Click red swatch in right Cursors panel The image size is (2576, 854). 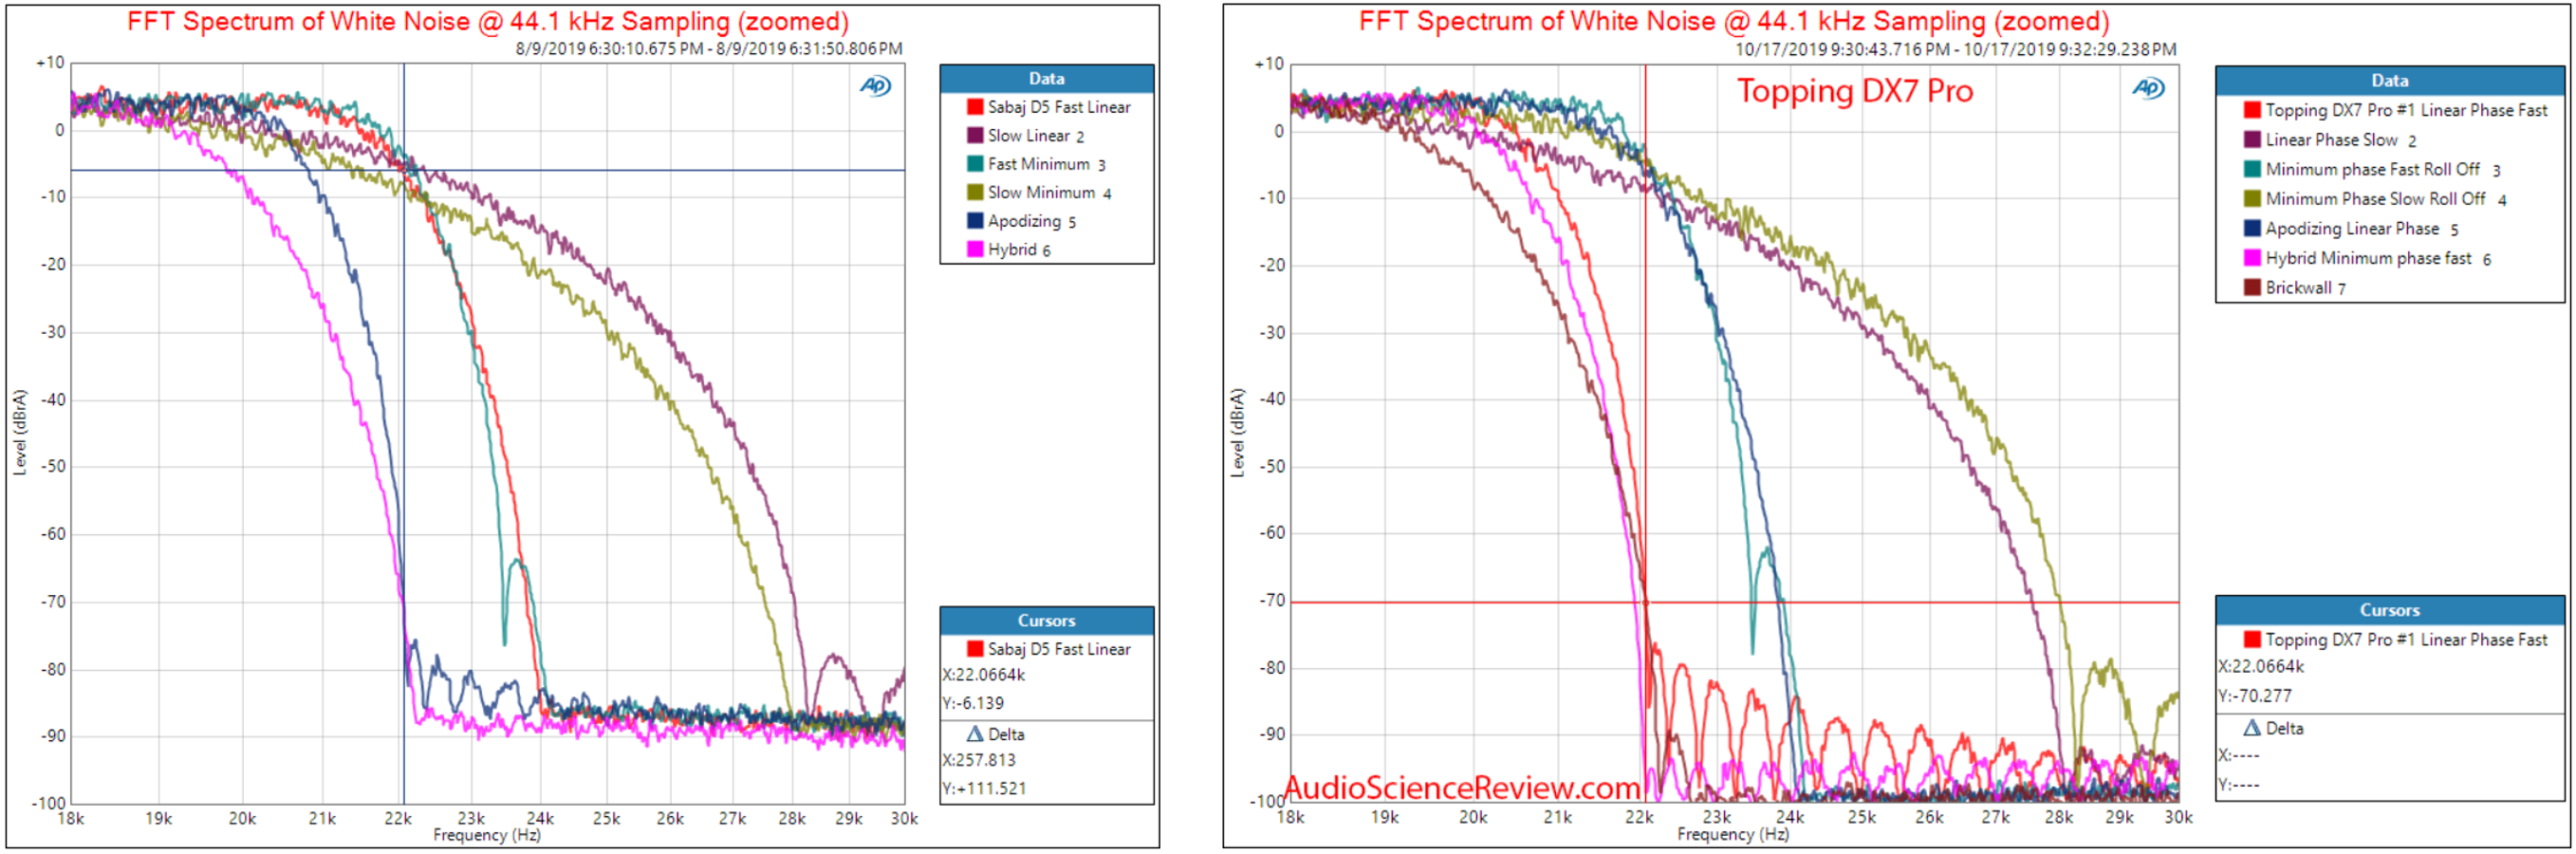click(2252, 639)
